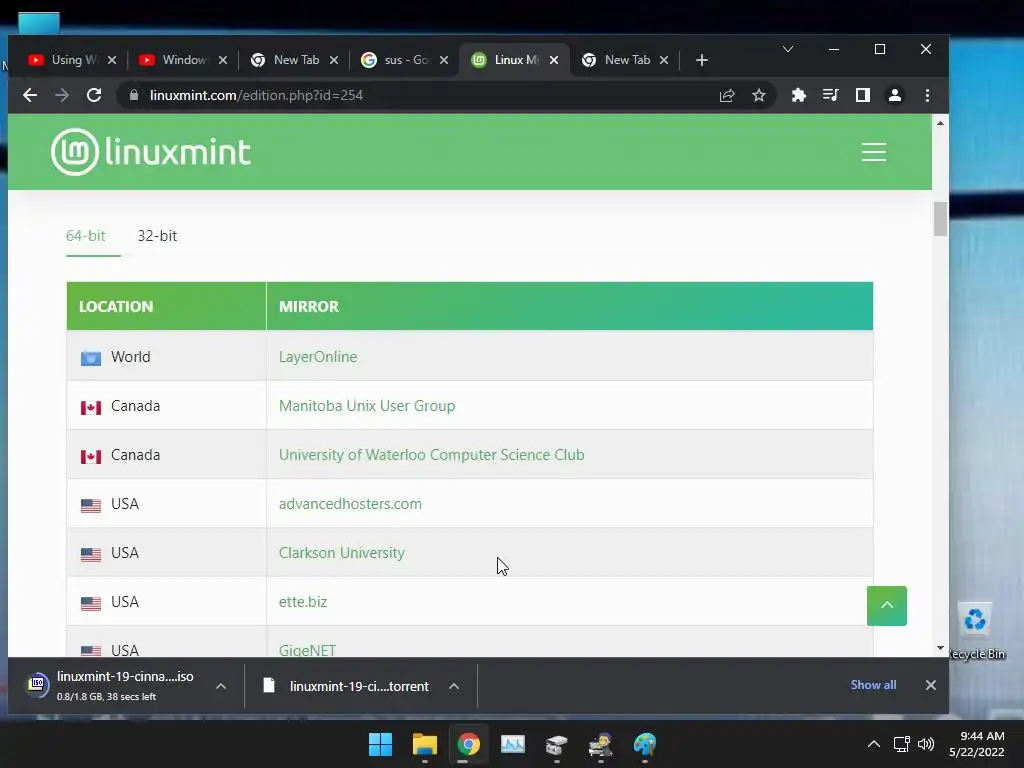
Task: Close the downloads bar
Action: tap(931, 684)
